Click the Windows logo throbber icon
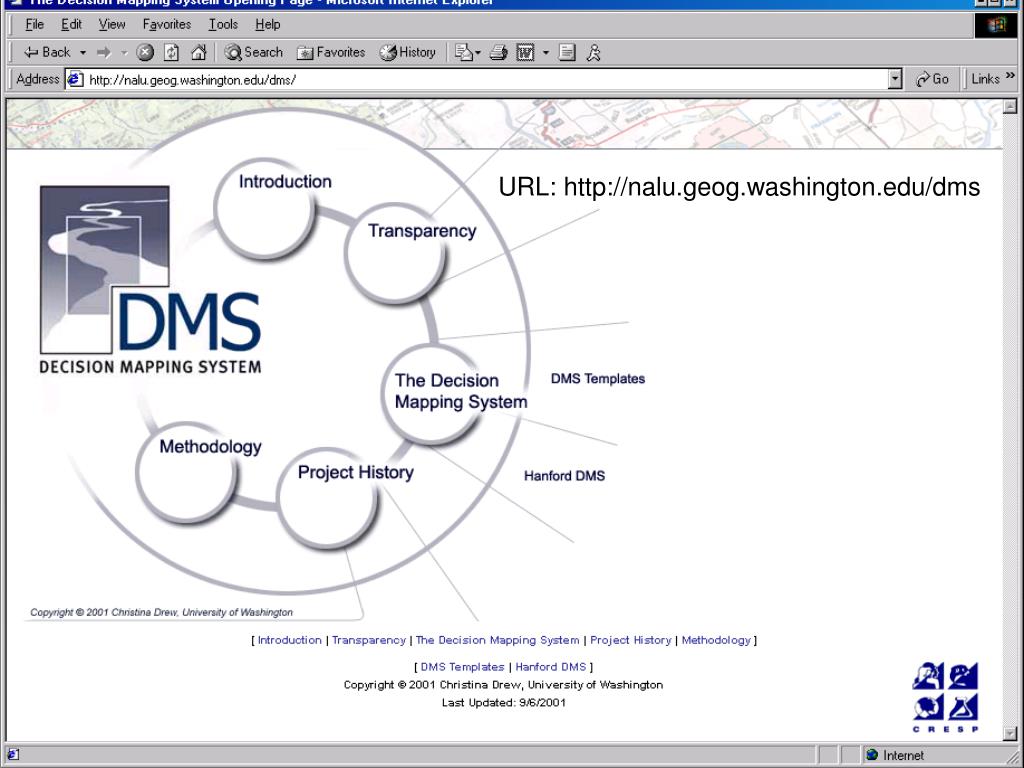Viewport: 1024px width, 768px height. point(997,25)
